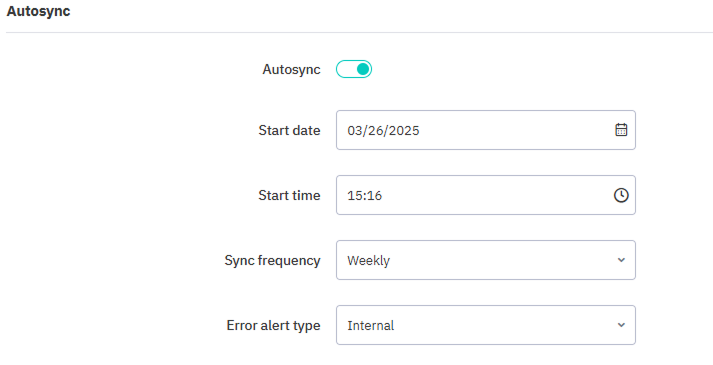Click the chevron arrow in Sync frequency
This screenshot has width=713, height=365.
coord(621,260)
